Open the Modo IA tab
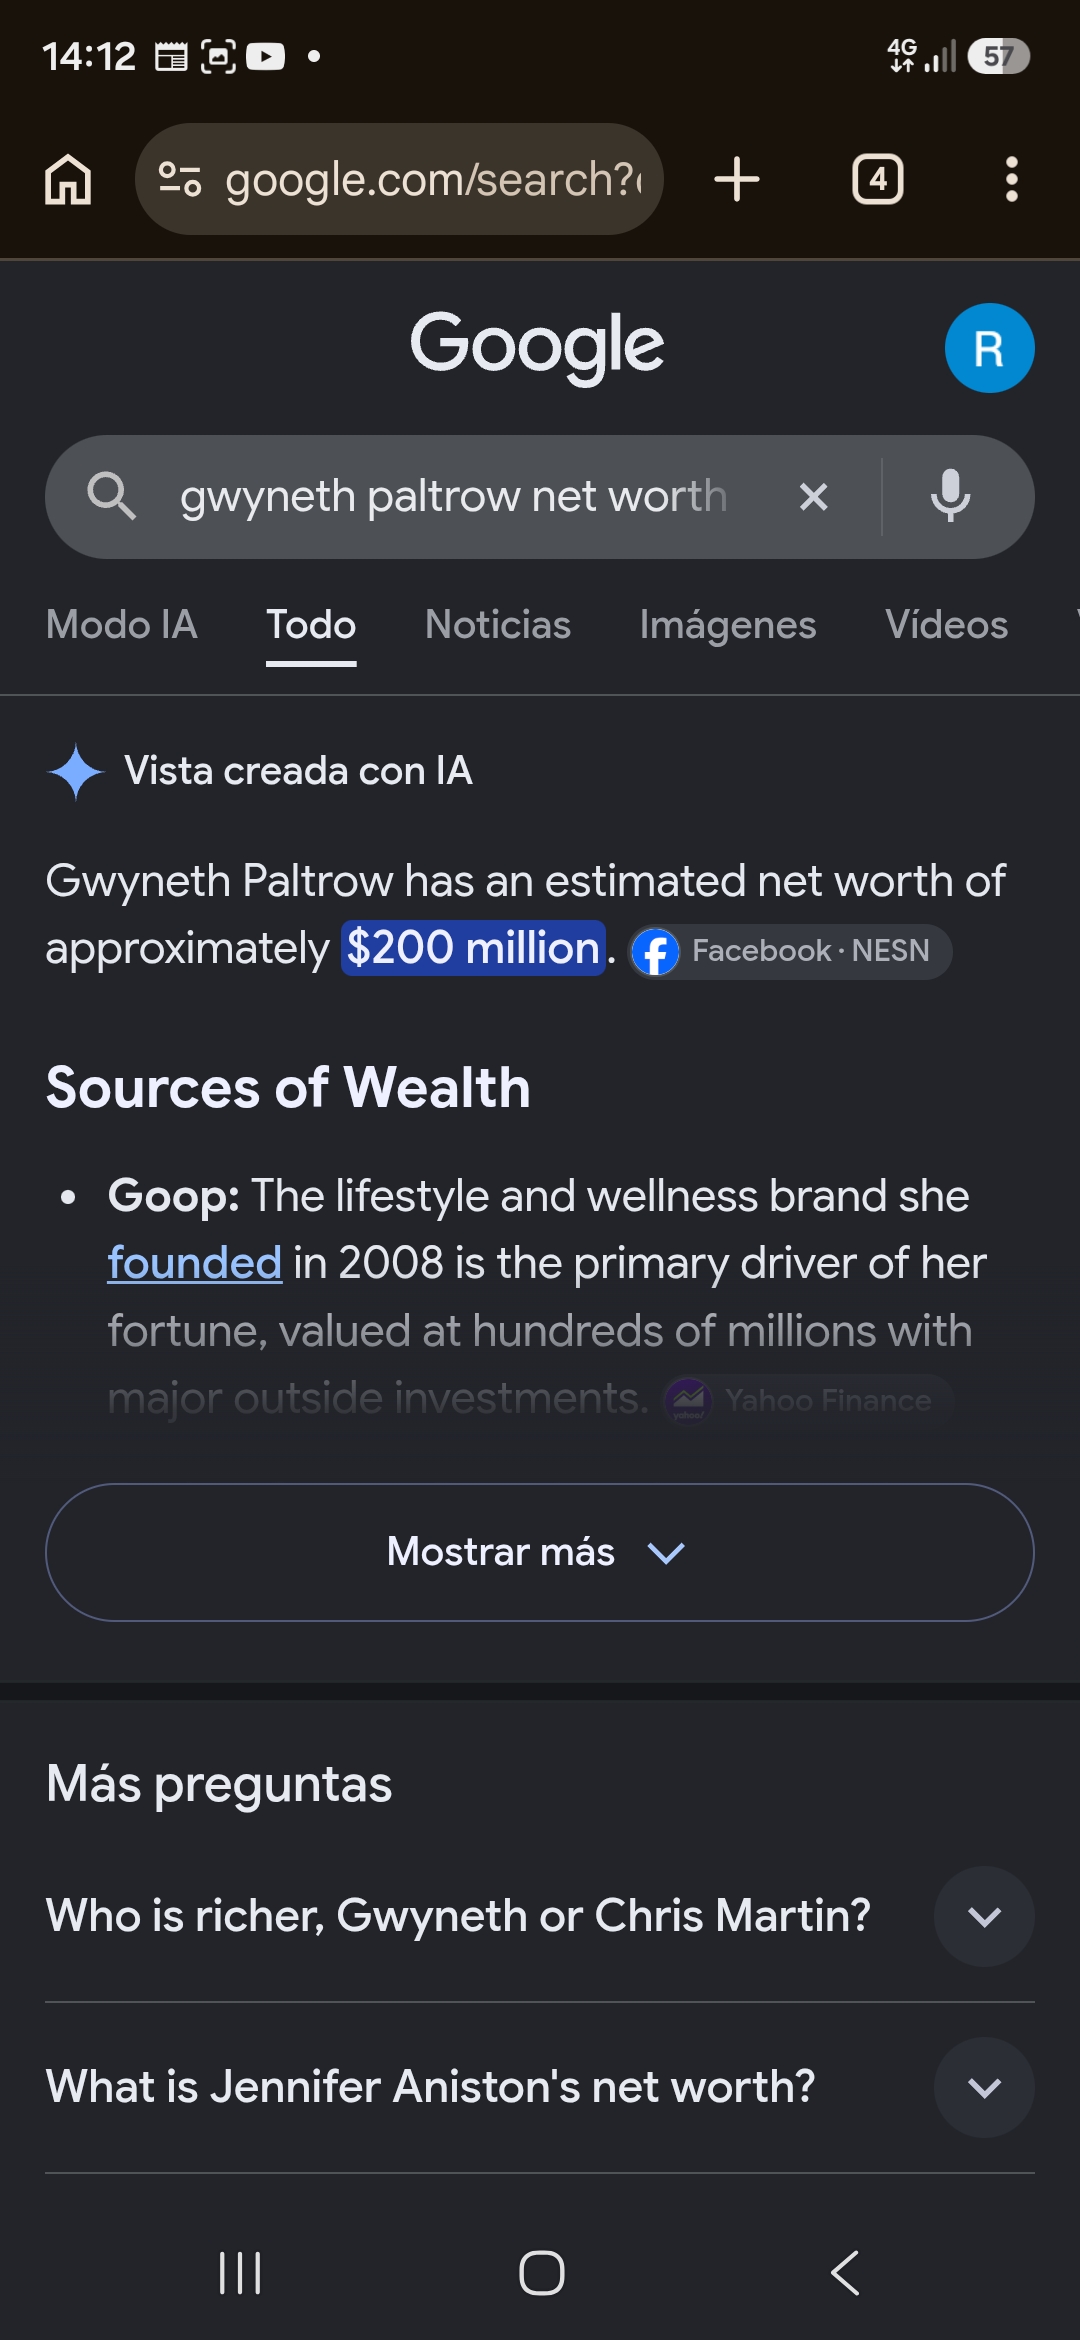 [122, 625]
